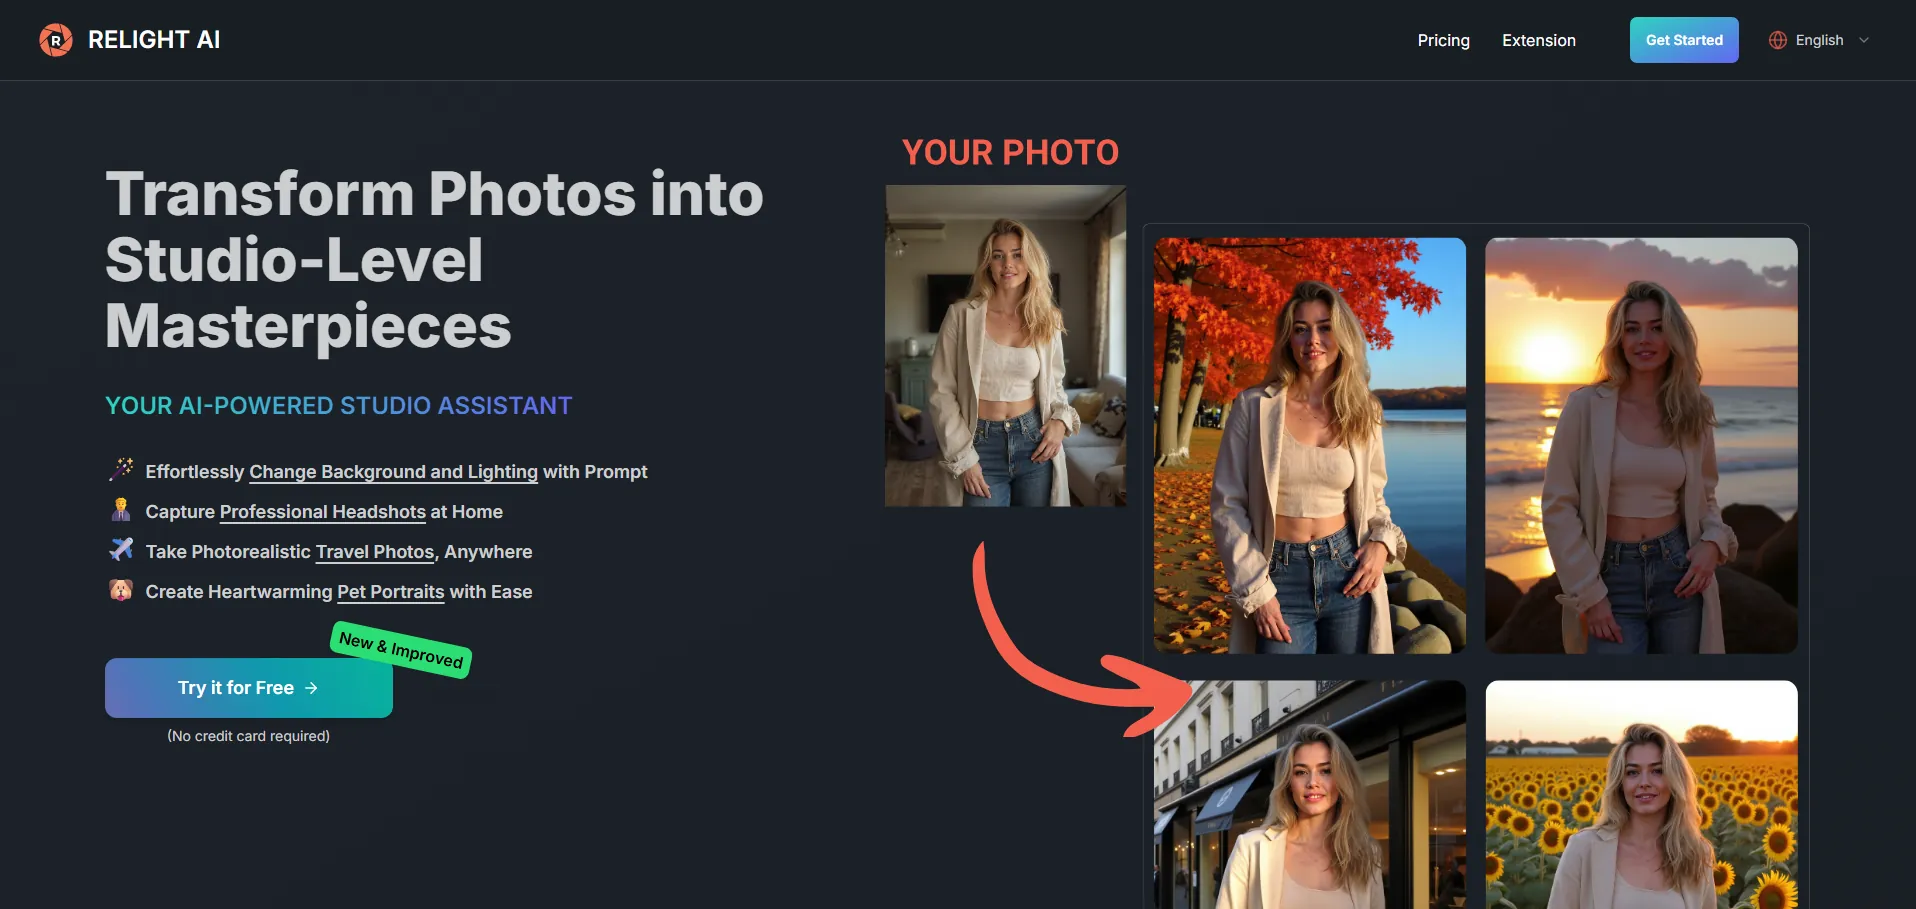The height and width of the screenshot is (909, 1916).
Task: Visit the Travel Photos link
Action: 374,552
